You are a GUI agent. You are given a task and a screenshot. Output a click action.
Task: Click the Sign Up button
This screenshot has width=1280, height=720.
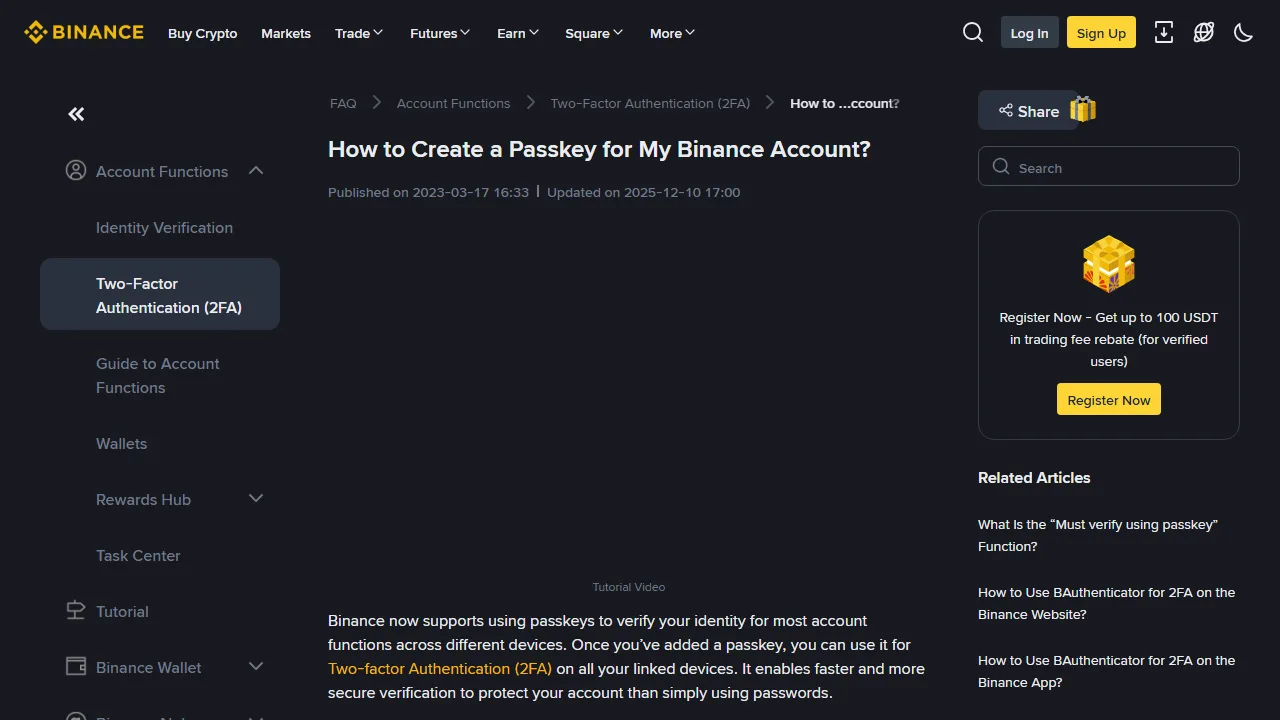click(1101, 33)
